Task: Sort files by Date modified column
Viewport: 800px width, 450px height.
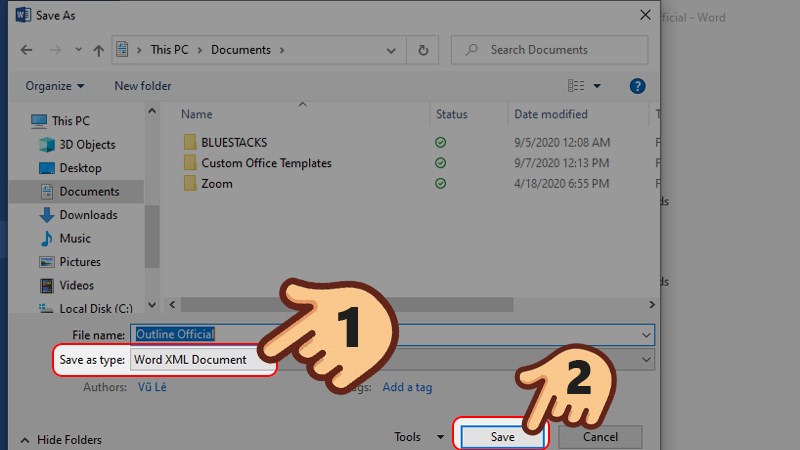Action: [552, 115]
